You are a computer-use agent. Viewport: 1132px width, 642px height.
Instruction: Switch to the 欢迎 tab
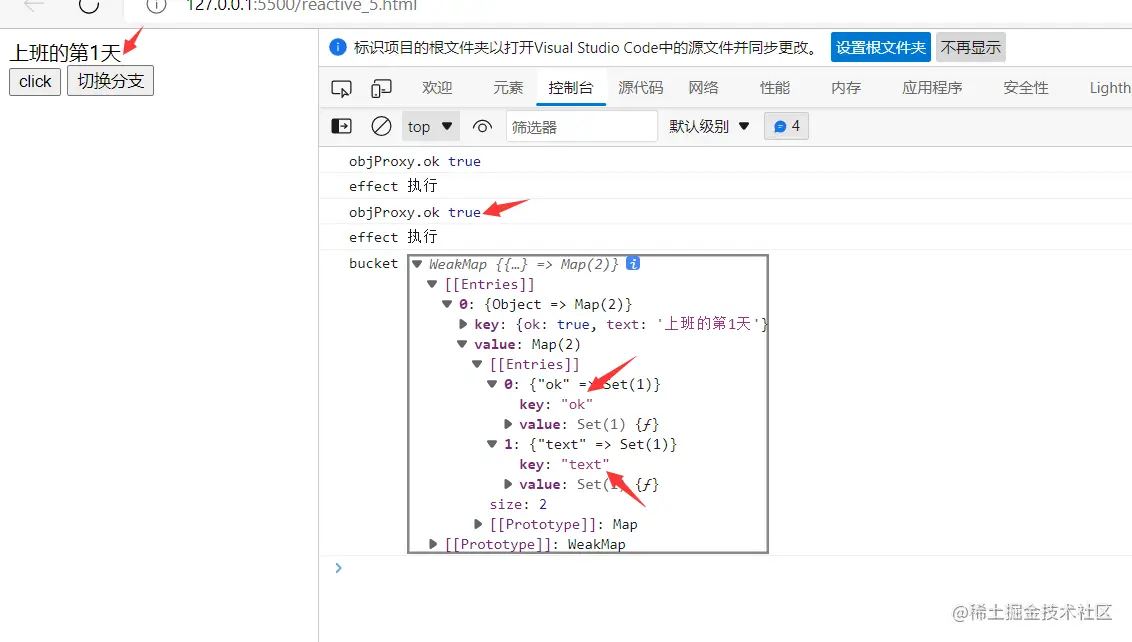[x=437, y=88]
